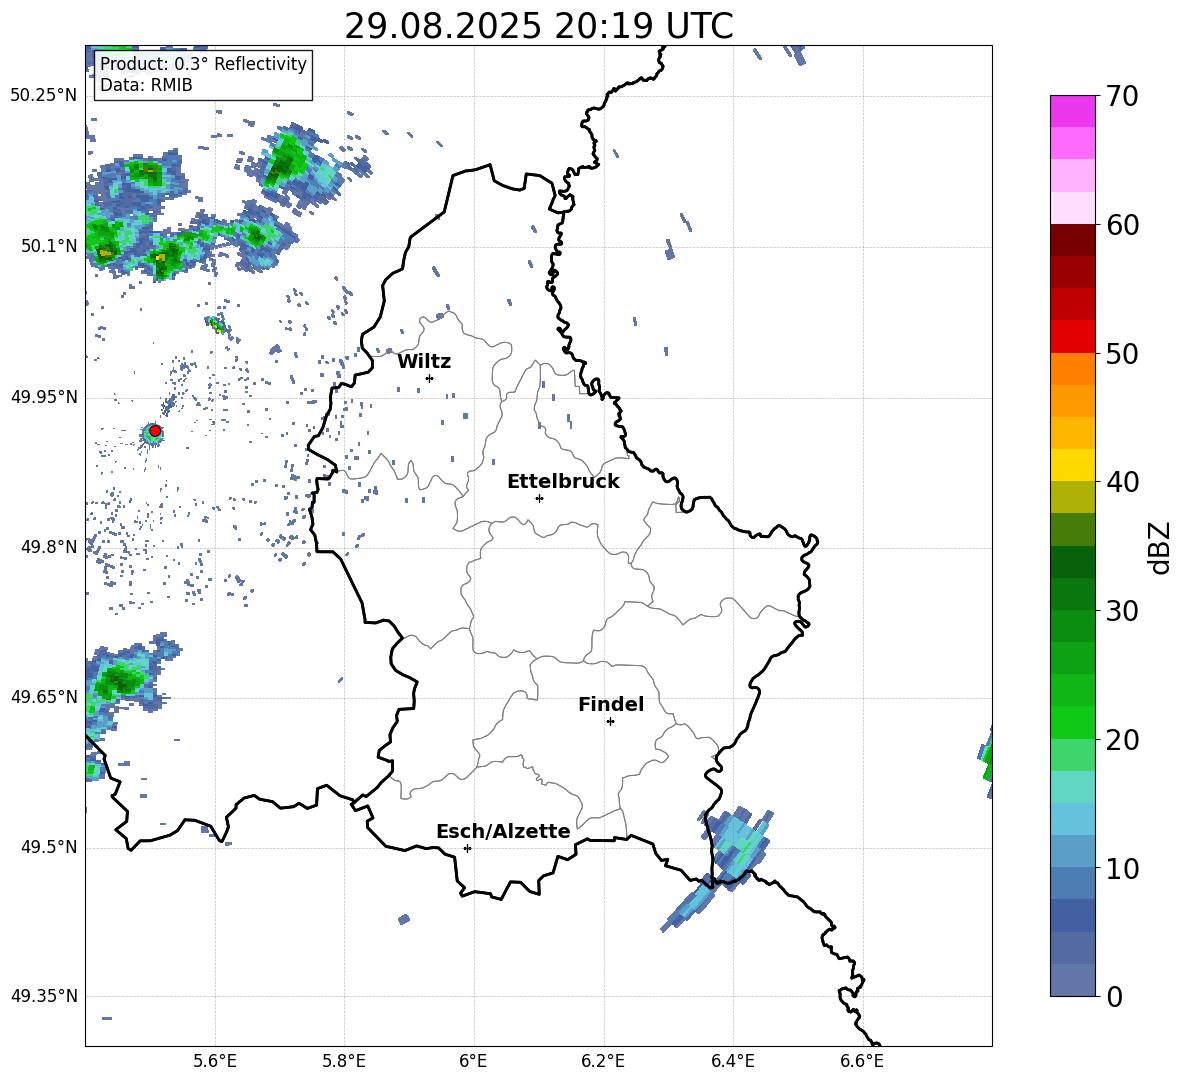The image size is (1184, 1081).
Task: Click the 29.08.2025 20:19 UTC title
Action: (538, 26)
